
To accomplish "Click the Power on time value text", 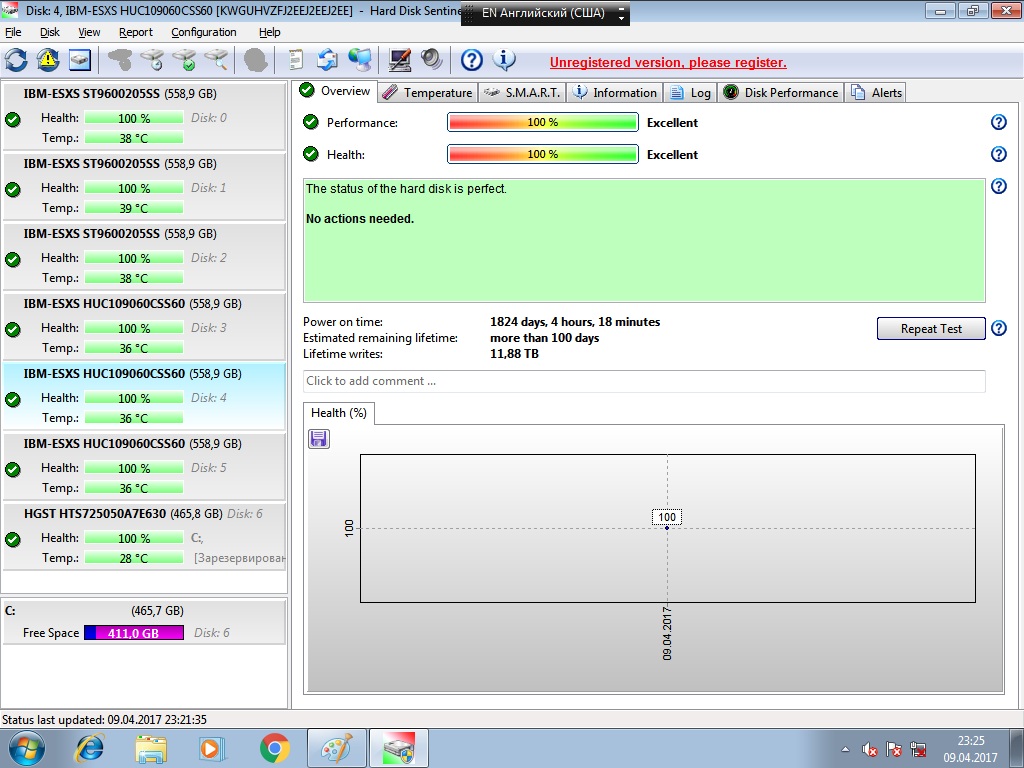I will point(575,322).
